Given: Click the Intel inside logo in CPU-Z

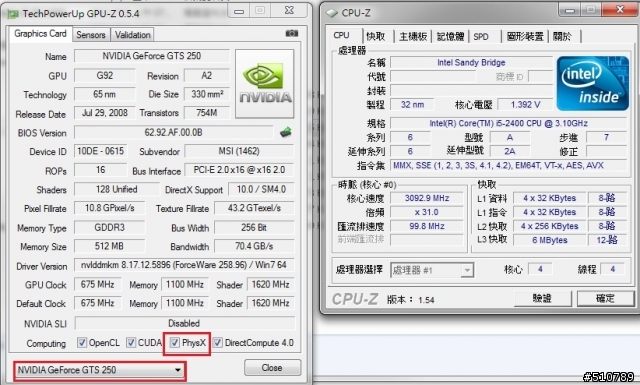Looking at the screenshot, I should click(x=593, y=83).
